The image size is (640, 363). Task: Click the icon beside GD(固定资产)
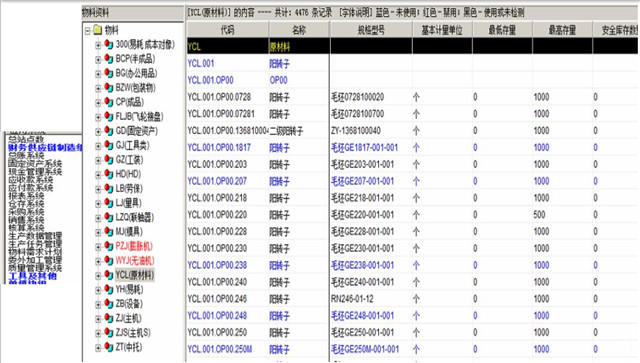click(x=109, y=131)
